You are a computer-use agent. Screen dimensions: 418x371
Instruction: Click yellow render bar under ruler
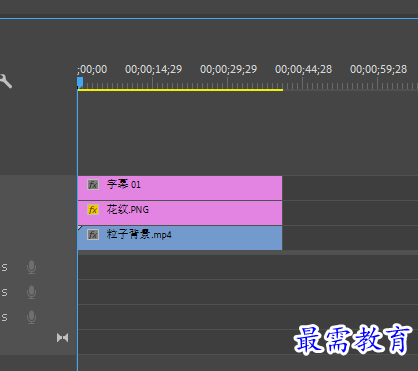point(180,90)
